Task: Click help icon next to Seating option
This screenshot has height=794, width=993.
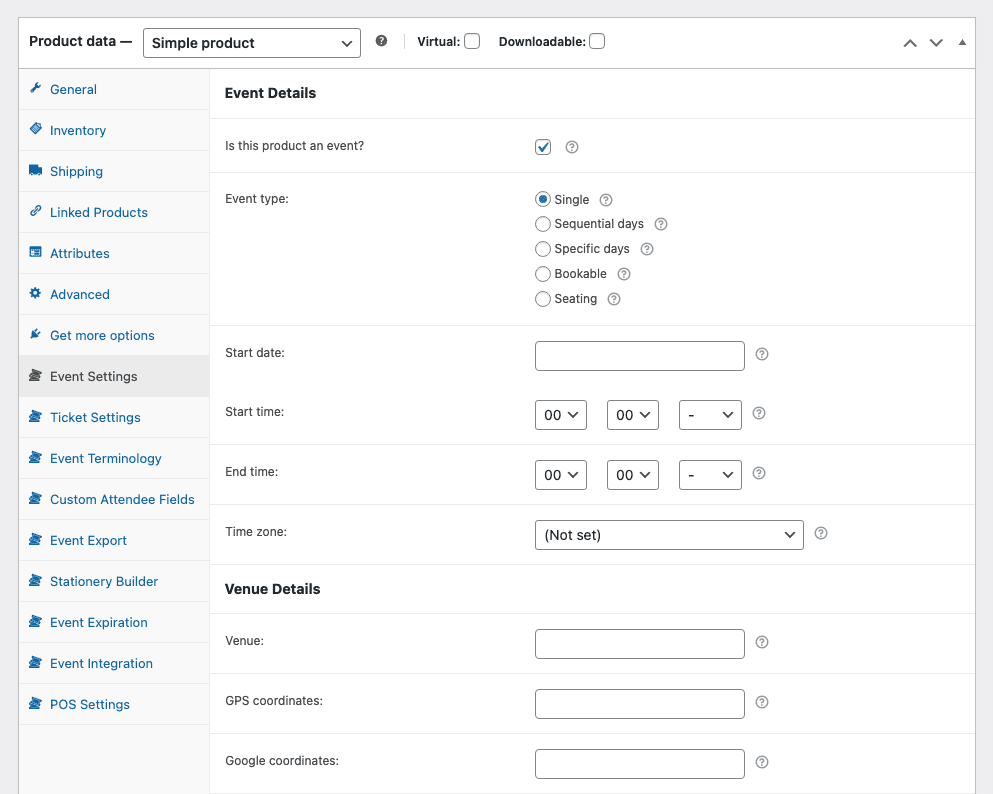Action: click(614, 299)
